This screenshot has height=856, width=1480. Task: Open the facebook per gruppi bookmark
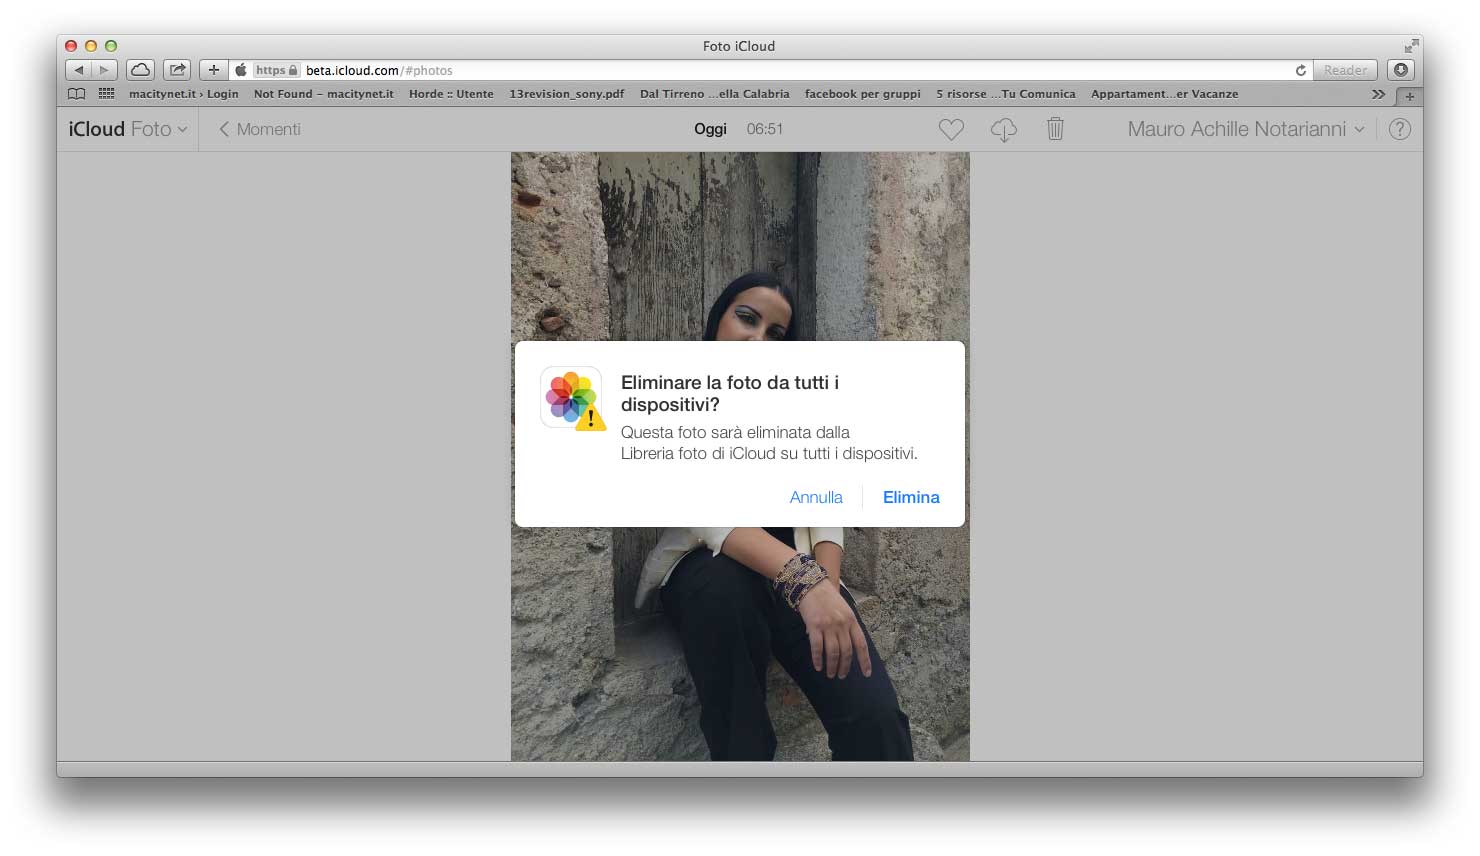(x=863, y=94)
